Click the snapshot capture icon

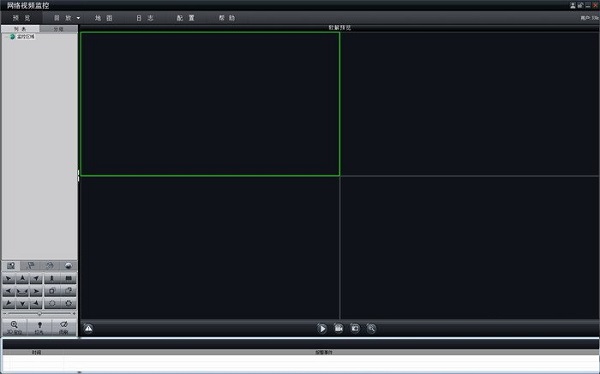pos(355,328)
